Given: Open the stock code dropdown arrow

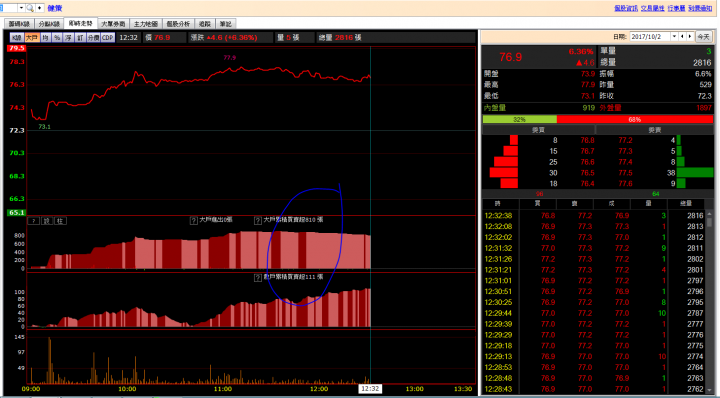Looking at the screenshot, I should click(x=21, y=8).
